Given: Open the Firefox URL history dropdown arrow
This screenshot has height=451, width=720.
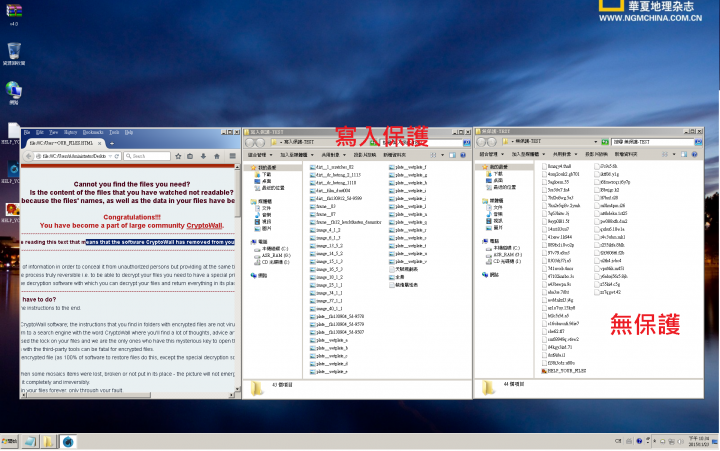Looking at the screenshot, I should (x=110, y=156).
